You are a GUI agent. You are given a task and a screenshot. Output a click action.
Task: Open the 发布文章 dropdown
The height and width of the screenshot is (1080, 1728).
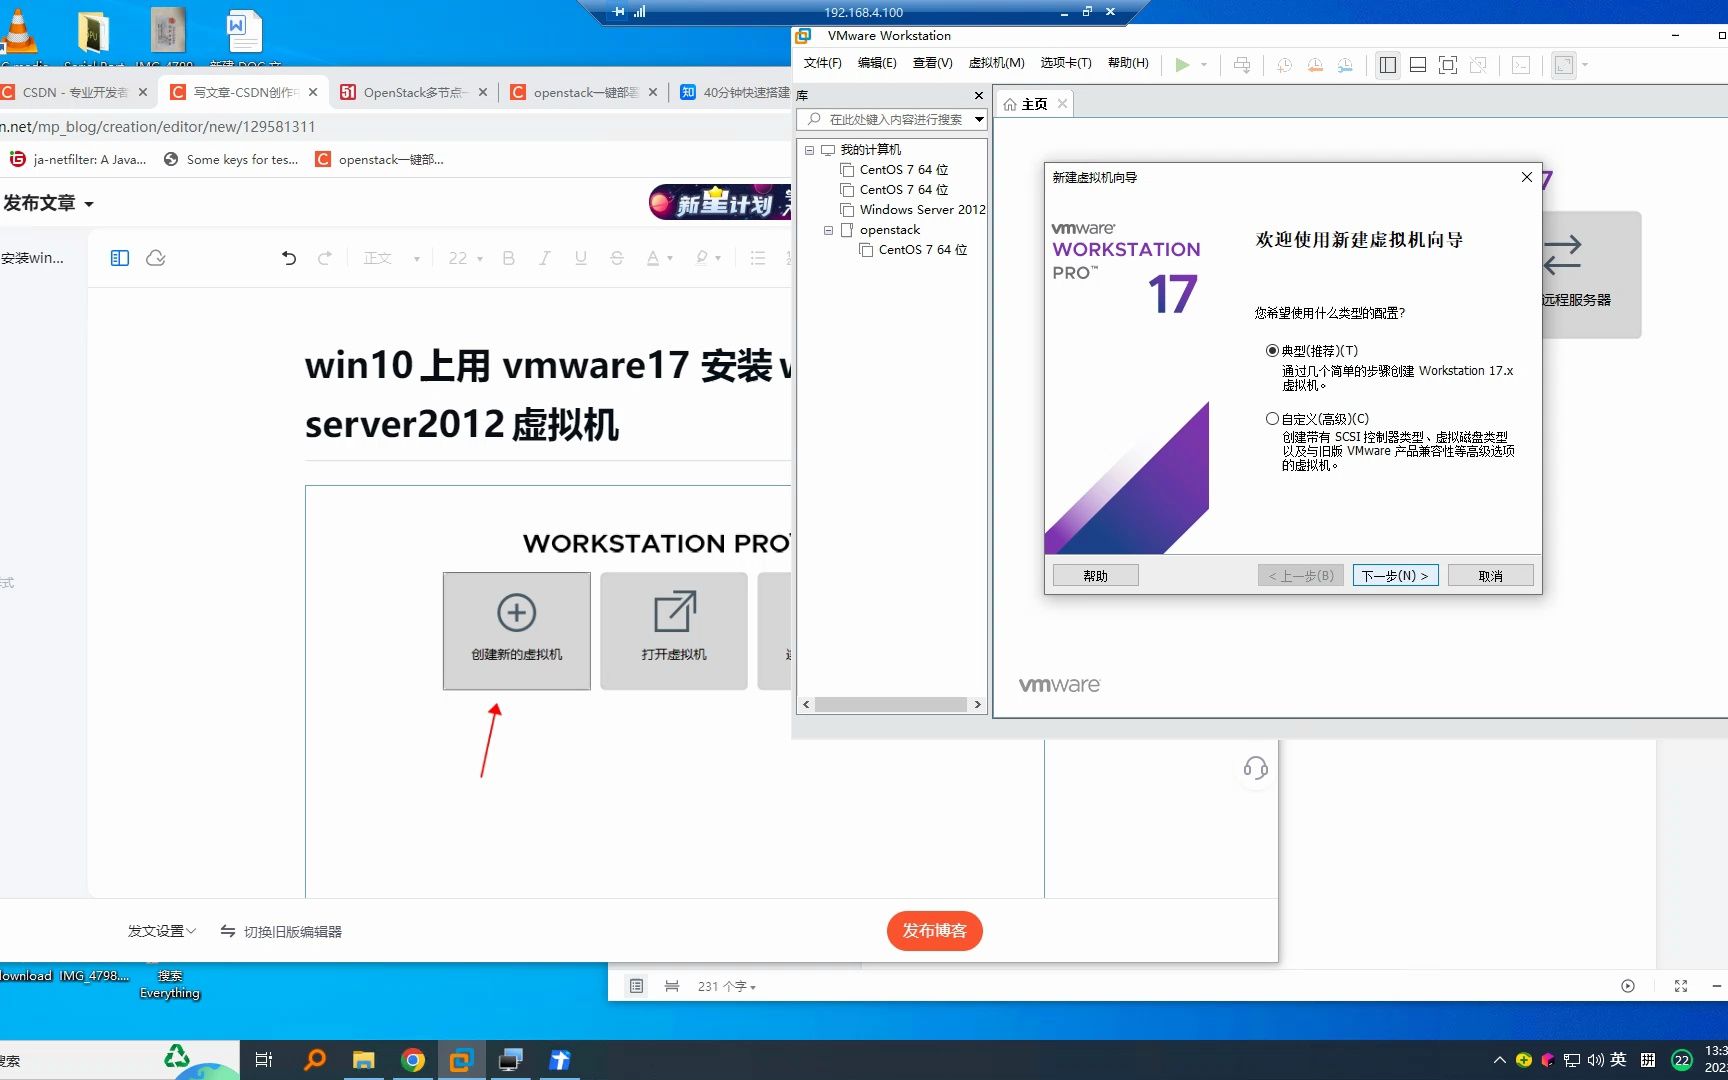[x=48, y=203]
